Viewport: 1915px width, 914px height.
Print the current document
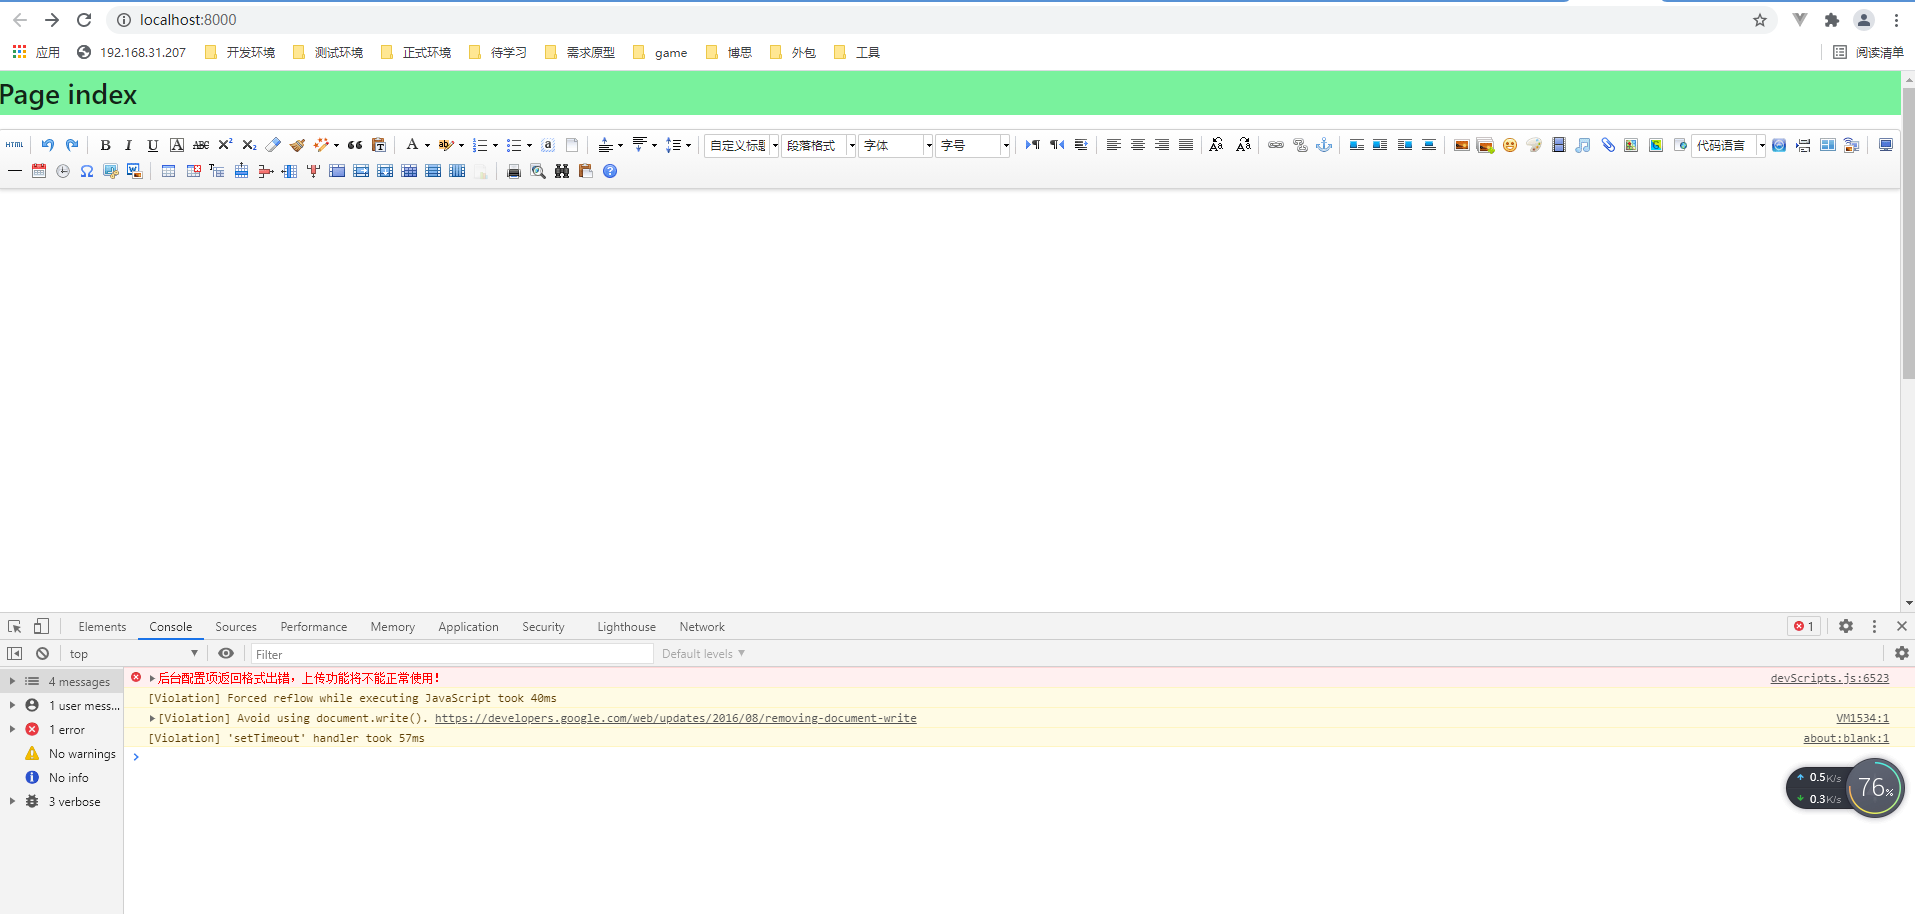[513, 171]
